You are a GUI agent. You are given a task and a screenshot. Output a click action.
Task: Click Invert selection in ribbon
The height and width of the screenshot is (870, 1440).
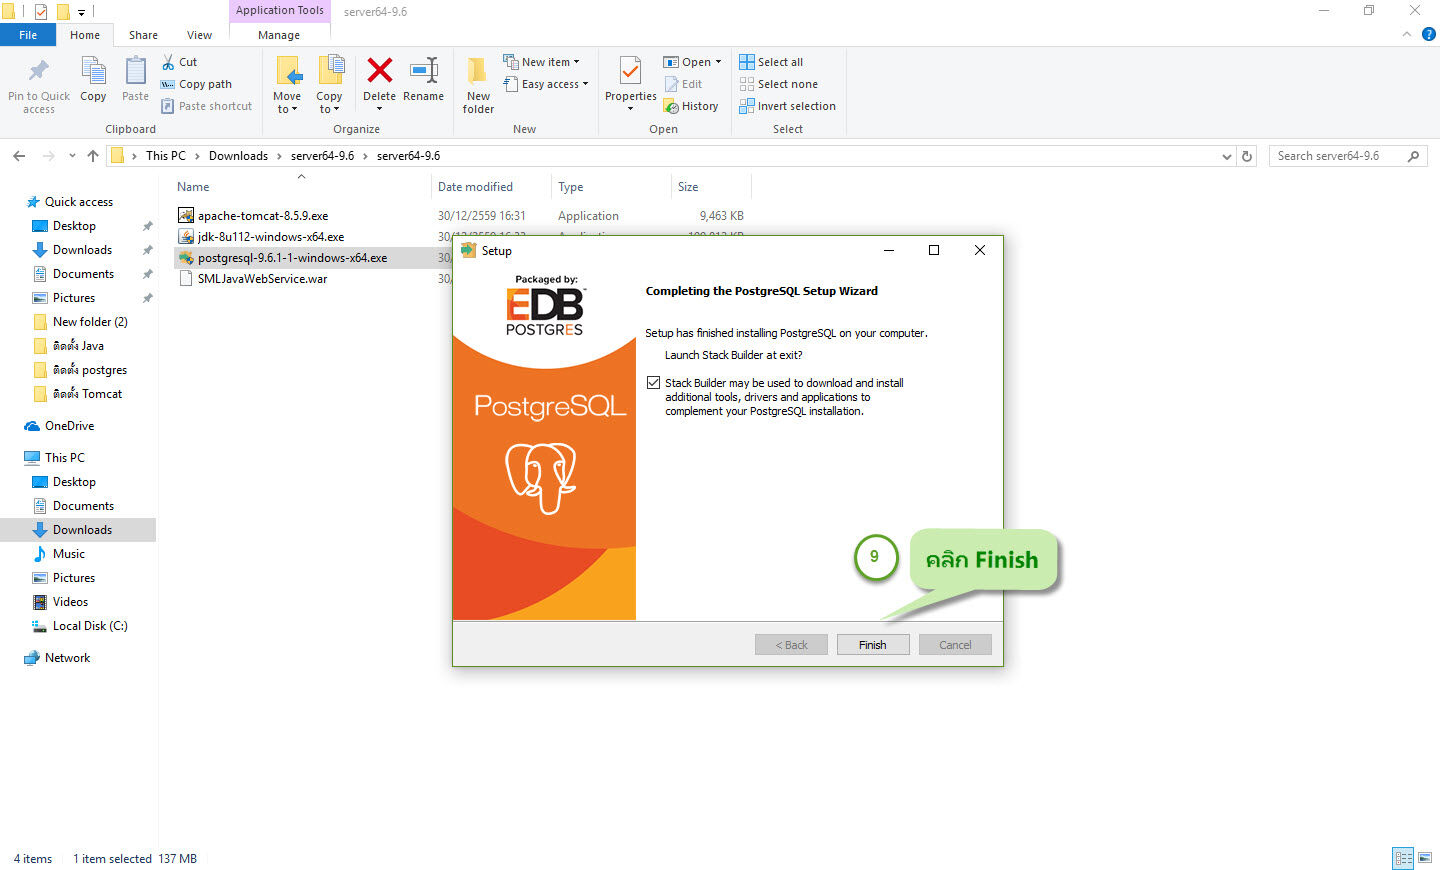pos(788,106)
